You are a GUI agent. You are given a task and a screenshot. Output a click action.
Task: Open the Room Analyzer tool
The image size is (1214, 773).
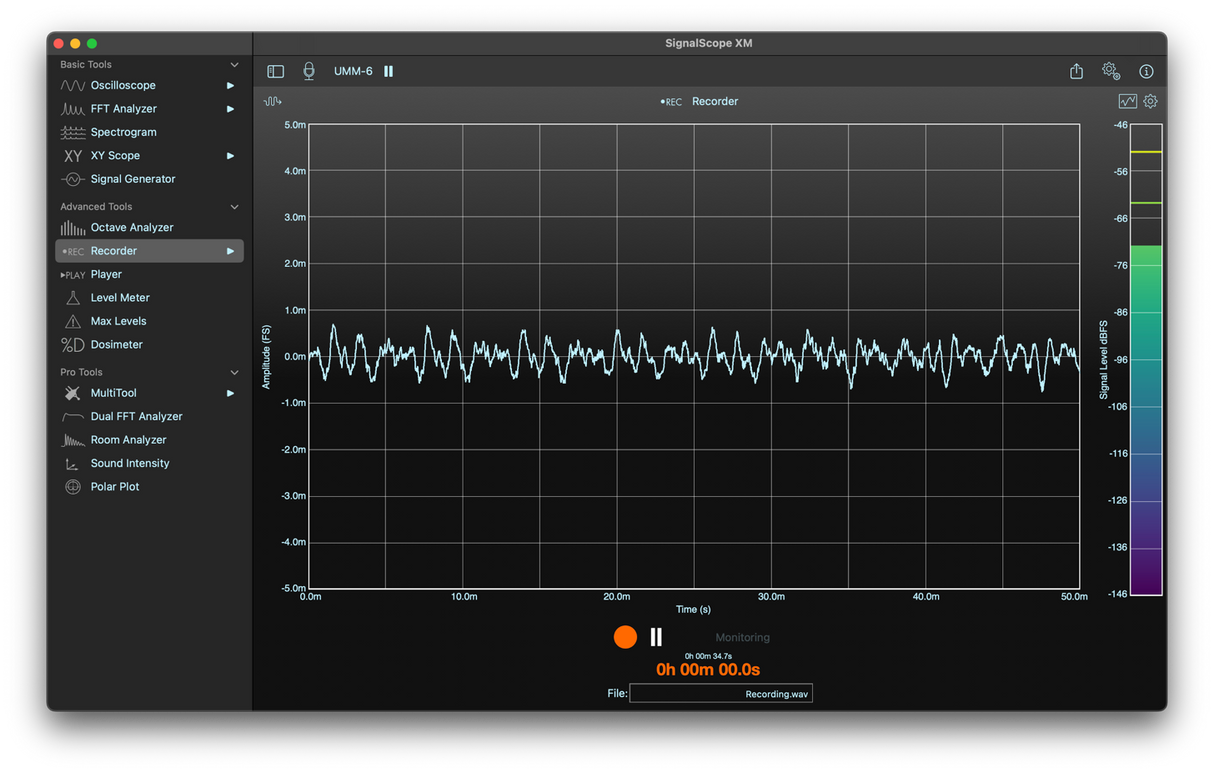(128, 440)
